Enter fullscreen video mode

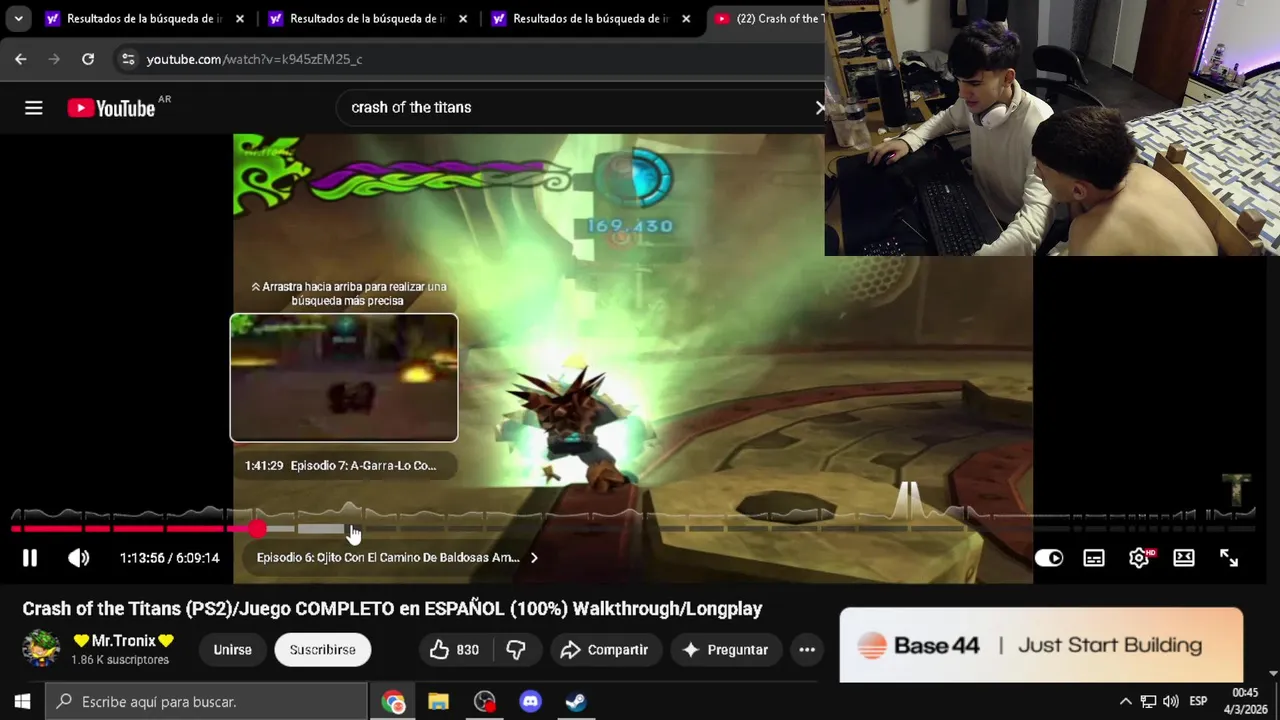click(1229, 558)
